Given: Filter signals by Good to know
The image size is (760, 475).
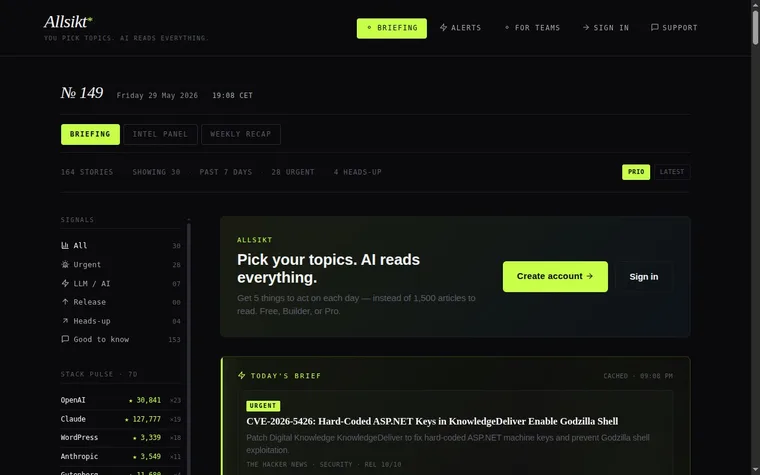Looking at the screenshot, I should (121, 339).
